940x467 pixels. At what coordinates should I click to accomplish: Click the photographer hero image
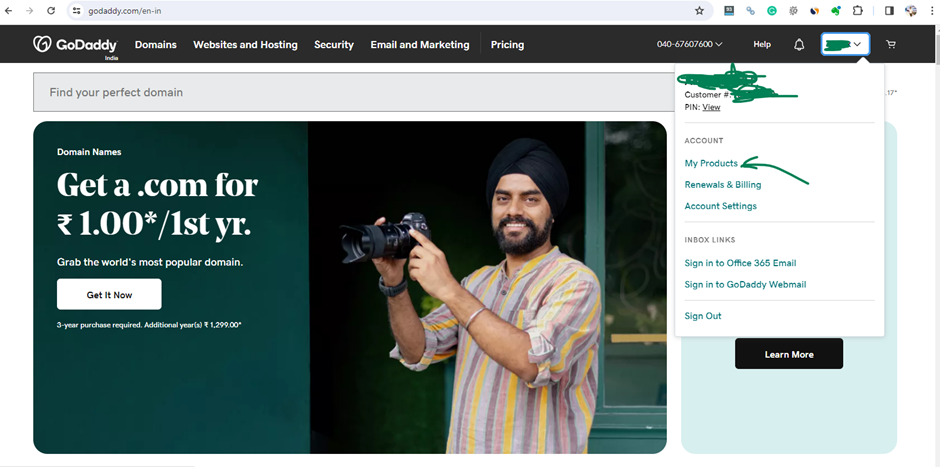487,288
